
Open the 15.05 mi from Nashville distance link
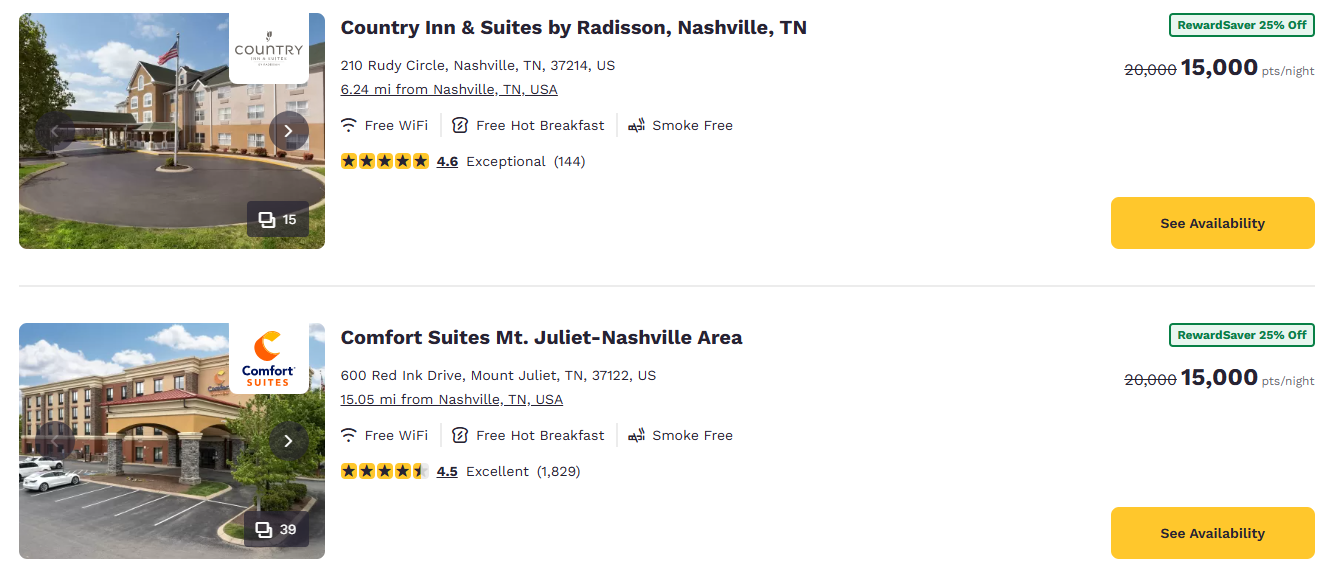(452, 399)
